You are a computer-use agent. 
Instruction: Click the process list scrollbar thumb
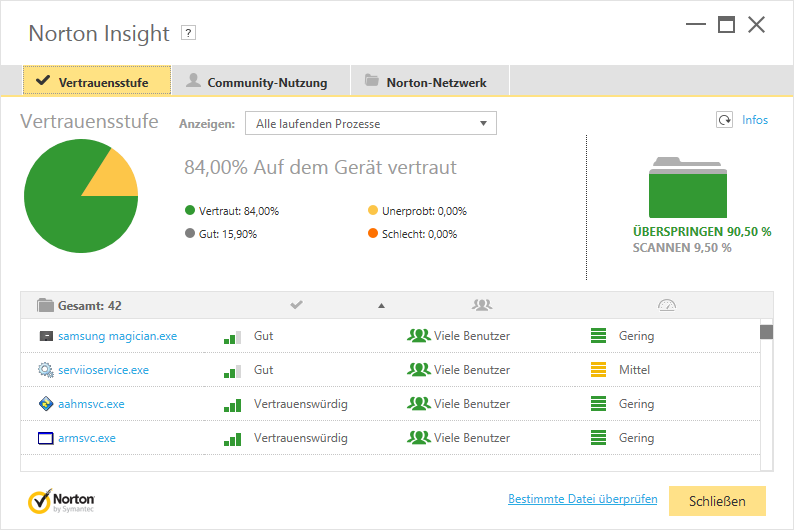[767, 332]
